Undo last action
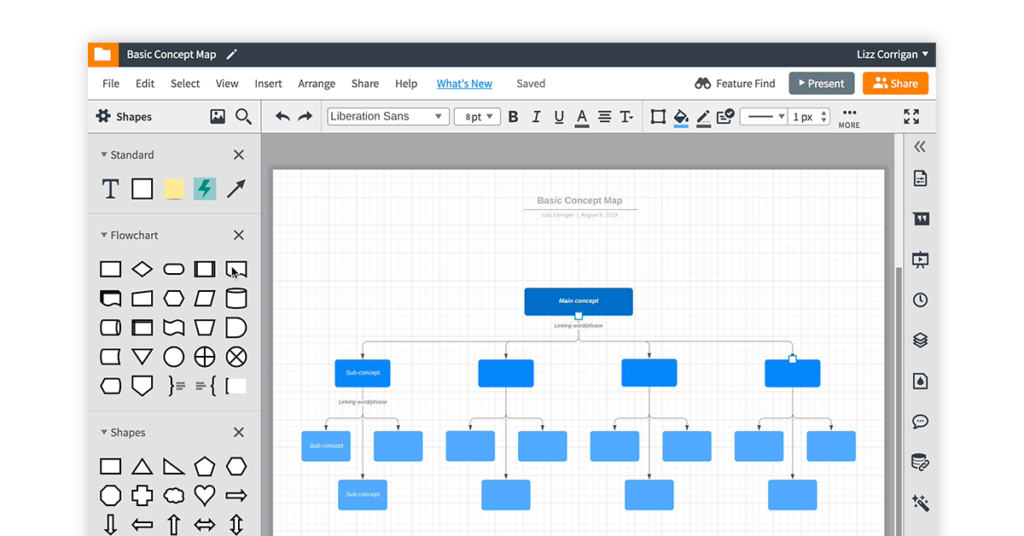Viewport: 1024px width, 536px height. coord(282,117)
